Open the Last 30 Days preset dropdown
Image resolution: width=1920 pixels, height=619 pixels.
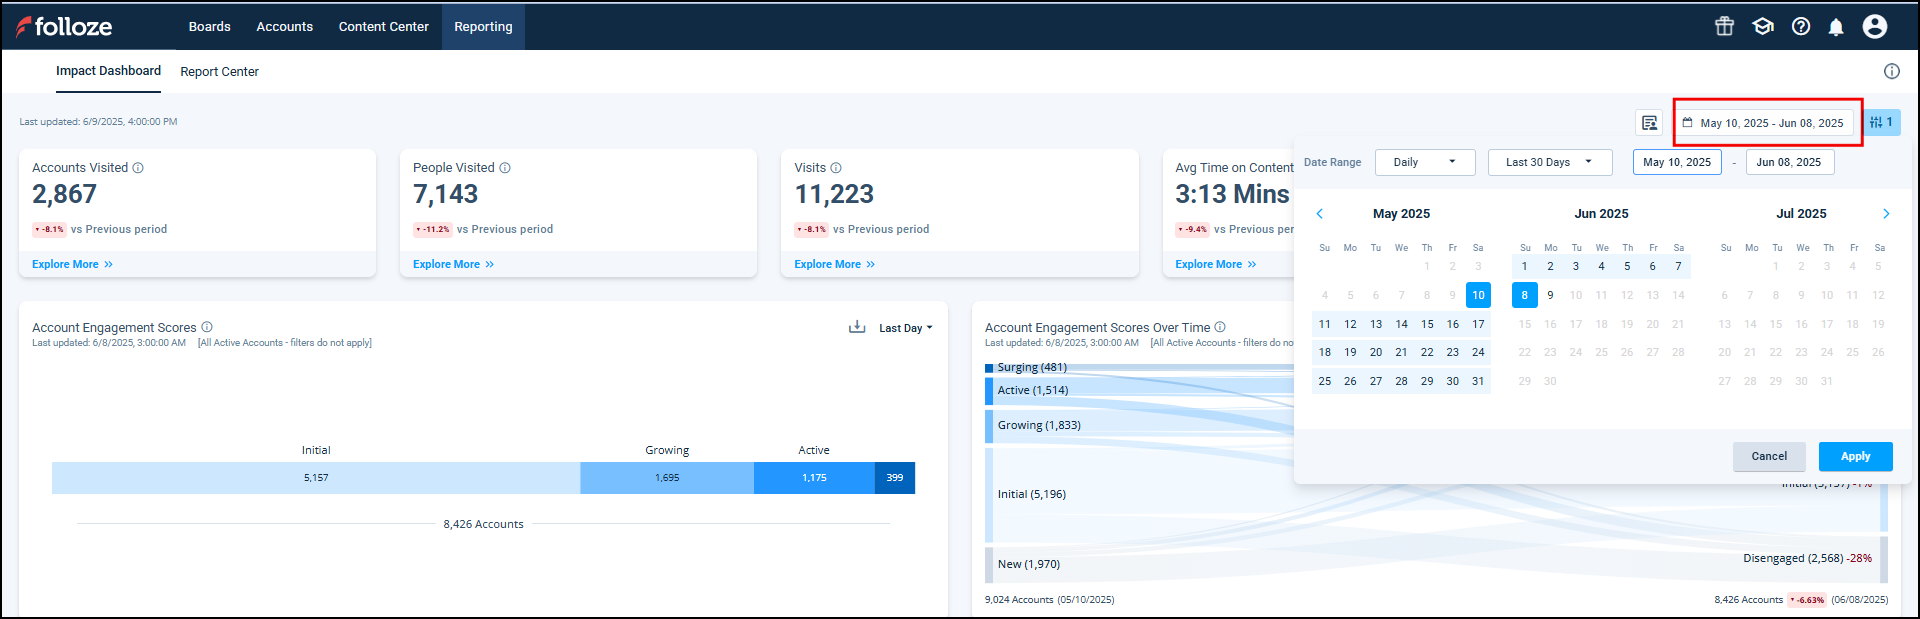tap(1549, 162)
